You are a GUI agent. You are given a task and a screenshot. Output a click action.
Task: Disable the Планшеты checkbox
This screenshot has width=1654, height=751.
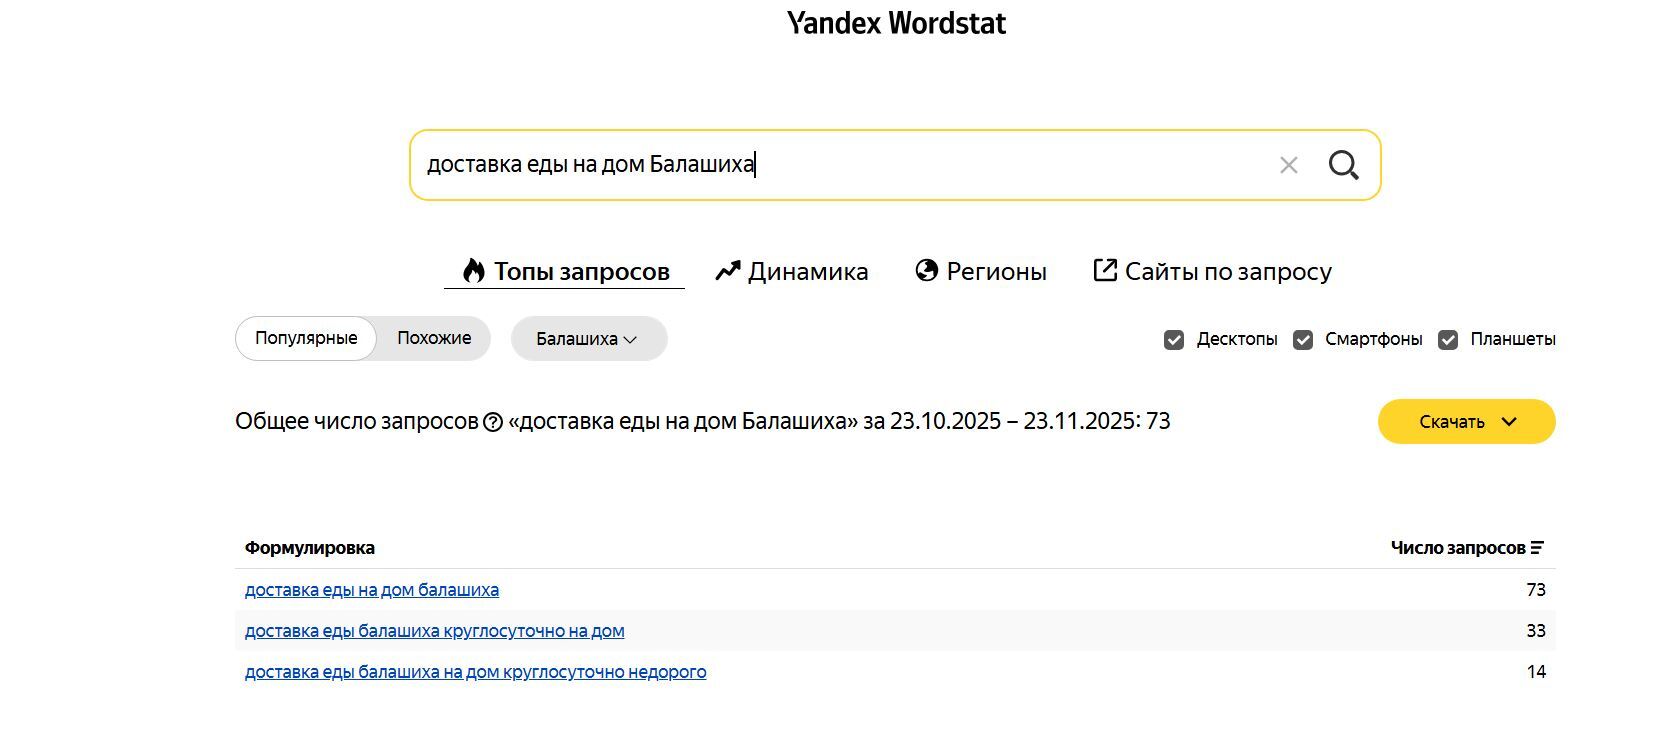[1448, 340]
